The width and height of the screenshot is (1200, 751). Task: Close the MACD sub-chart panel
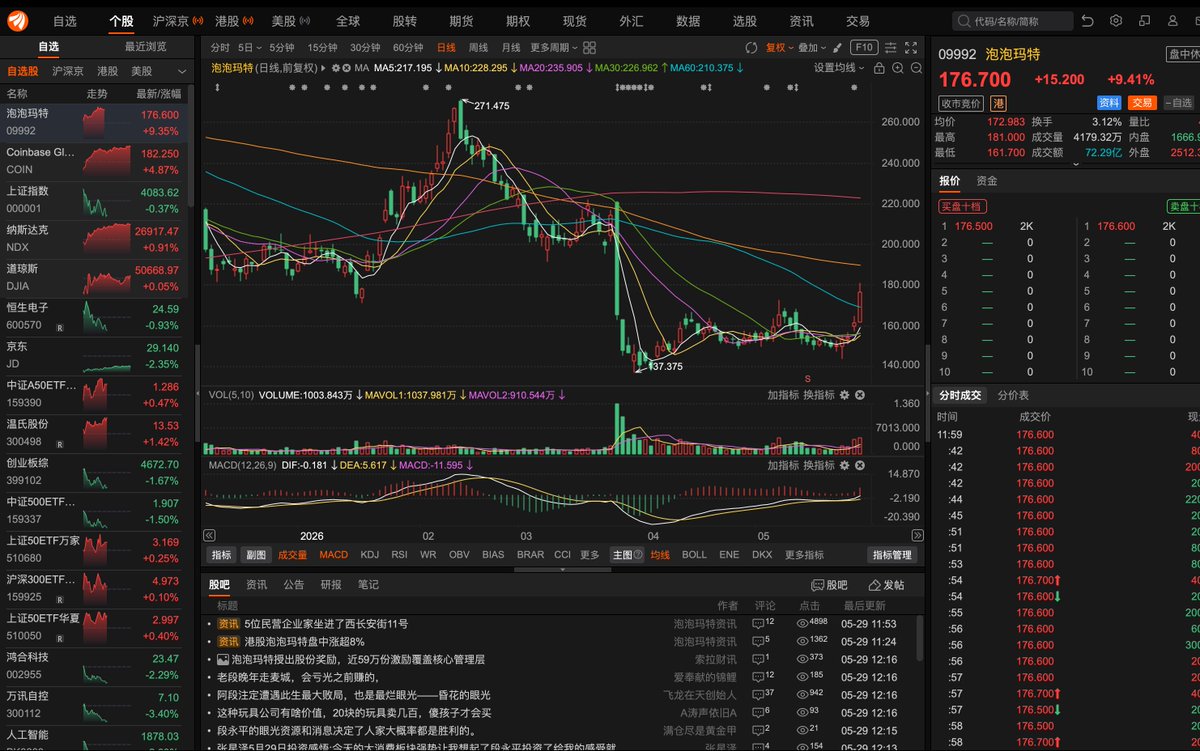pos(859,465)
